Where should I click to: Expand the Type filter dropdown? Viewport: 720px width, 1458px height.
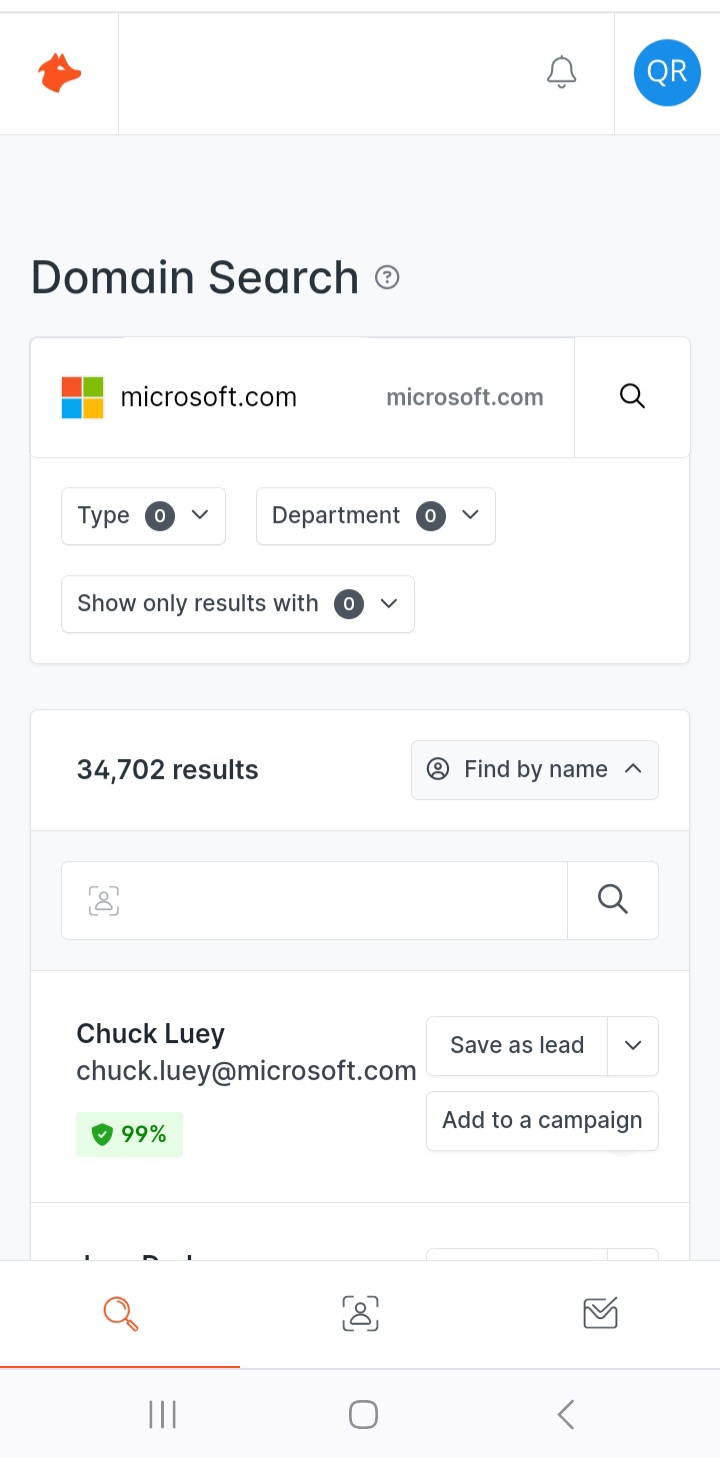tap(143, 516)
